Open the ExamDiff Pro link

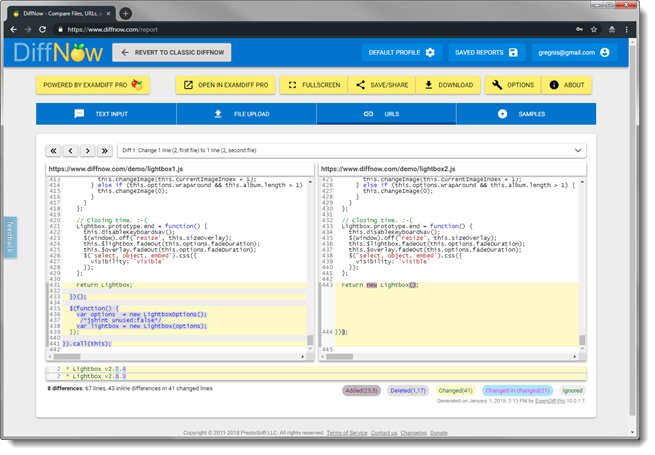click(550, 401)
